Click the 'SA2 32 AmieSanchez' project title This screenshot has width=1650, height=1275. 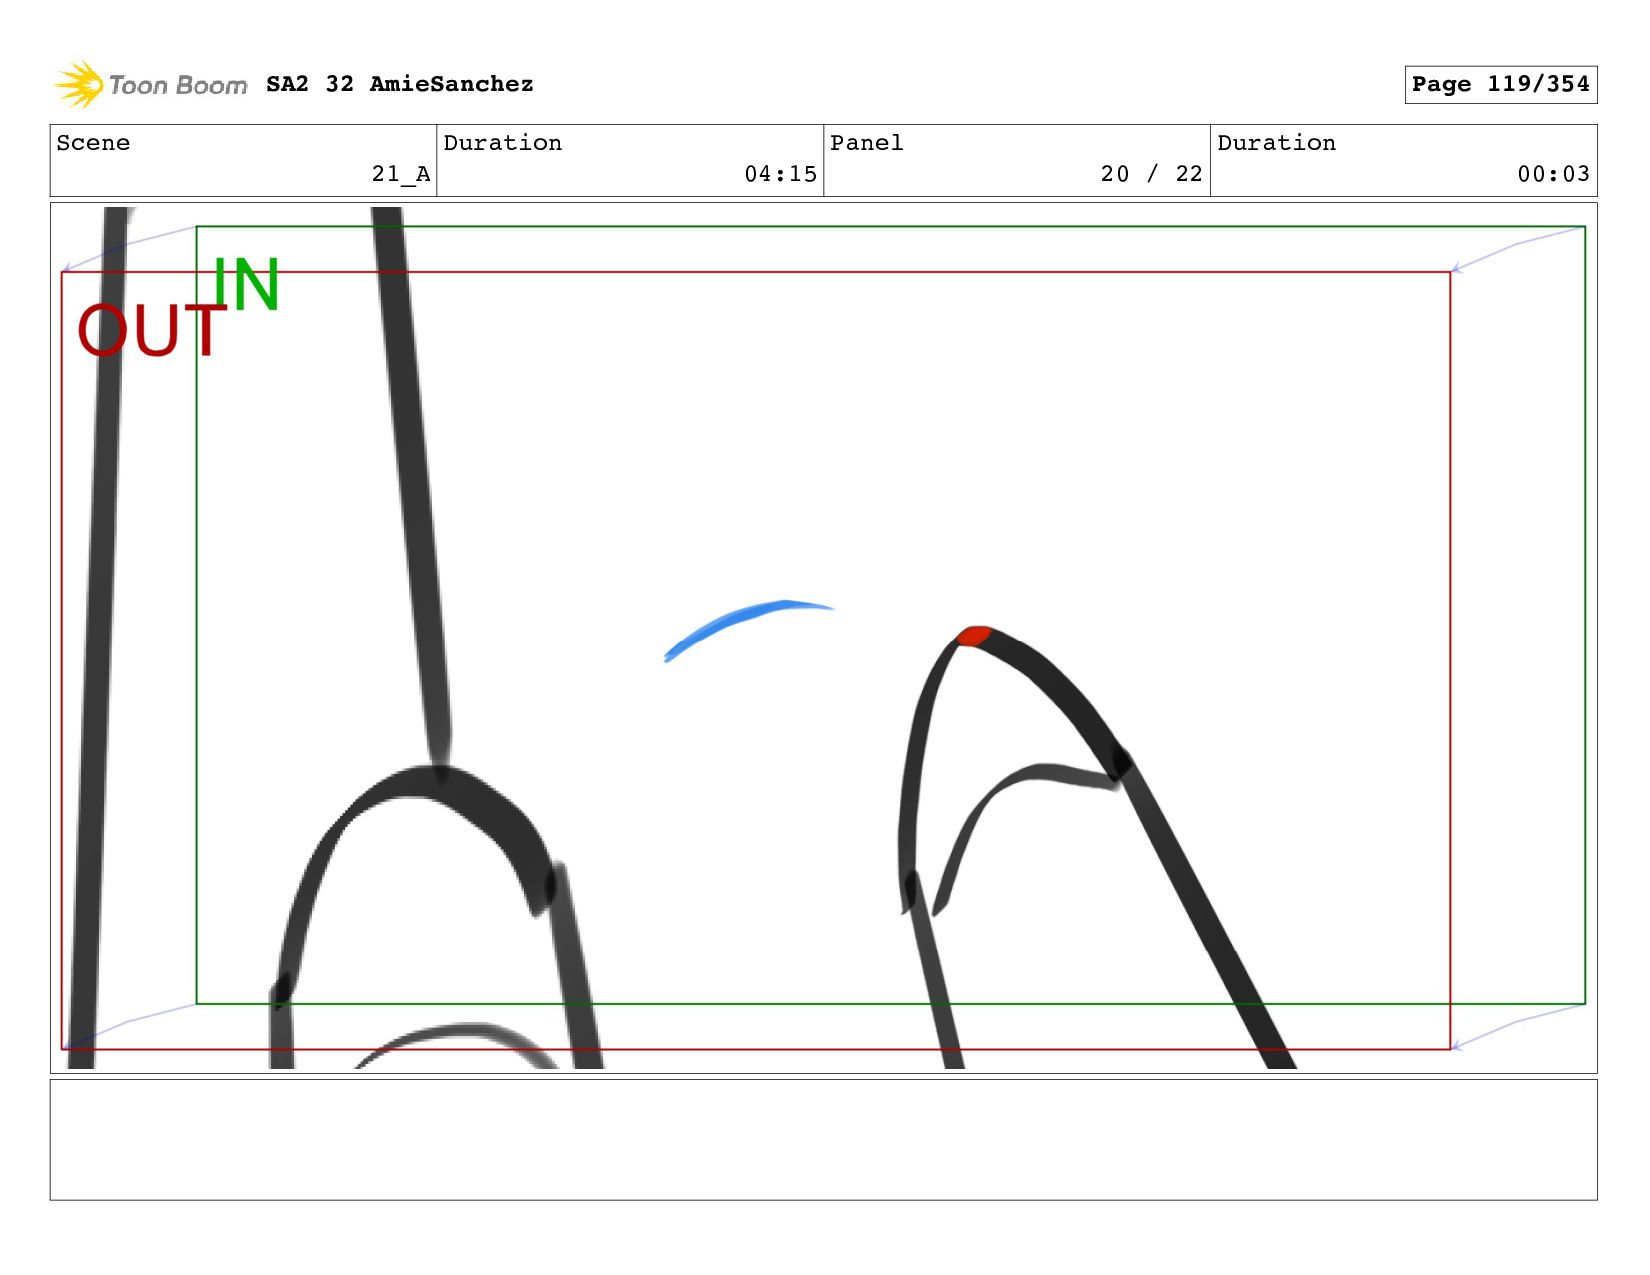[x=399, y=84]
